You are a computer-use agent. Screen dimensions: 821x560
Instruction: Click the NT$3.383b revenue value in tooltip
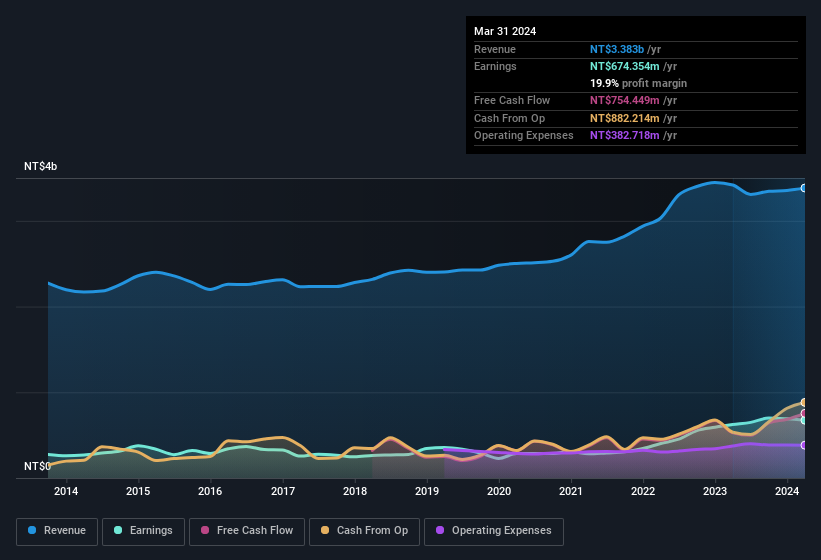(x=617, y=49)
